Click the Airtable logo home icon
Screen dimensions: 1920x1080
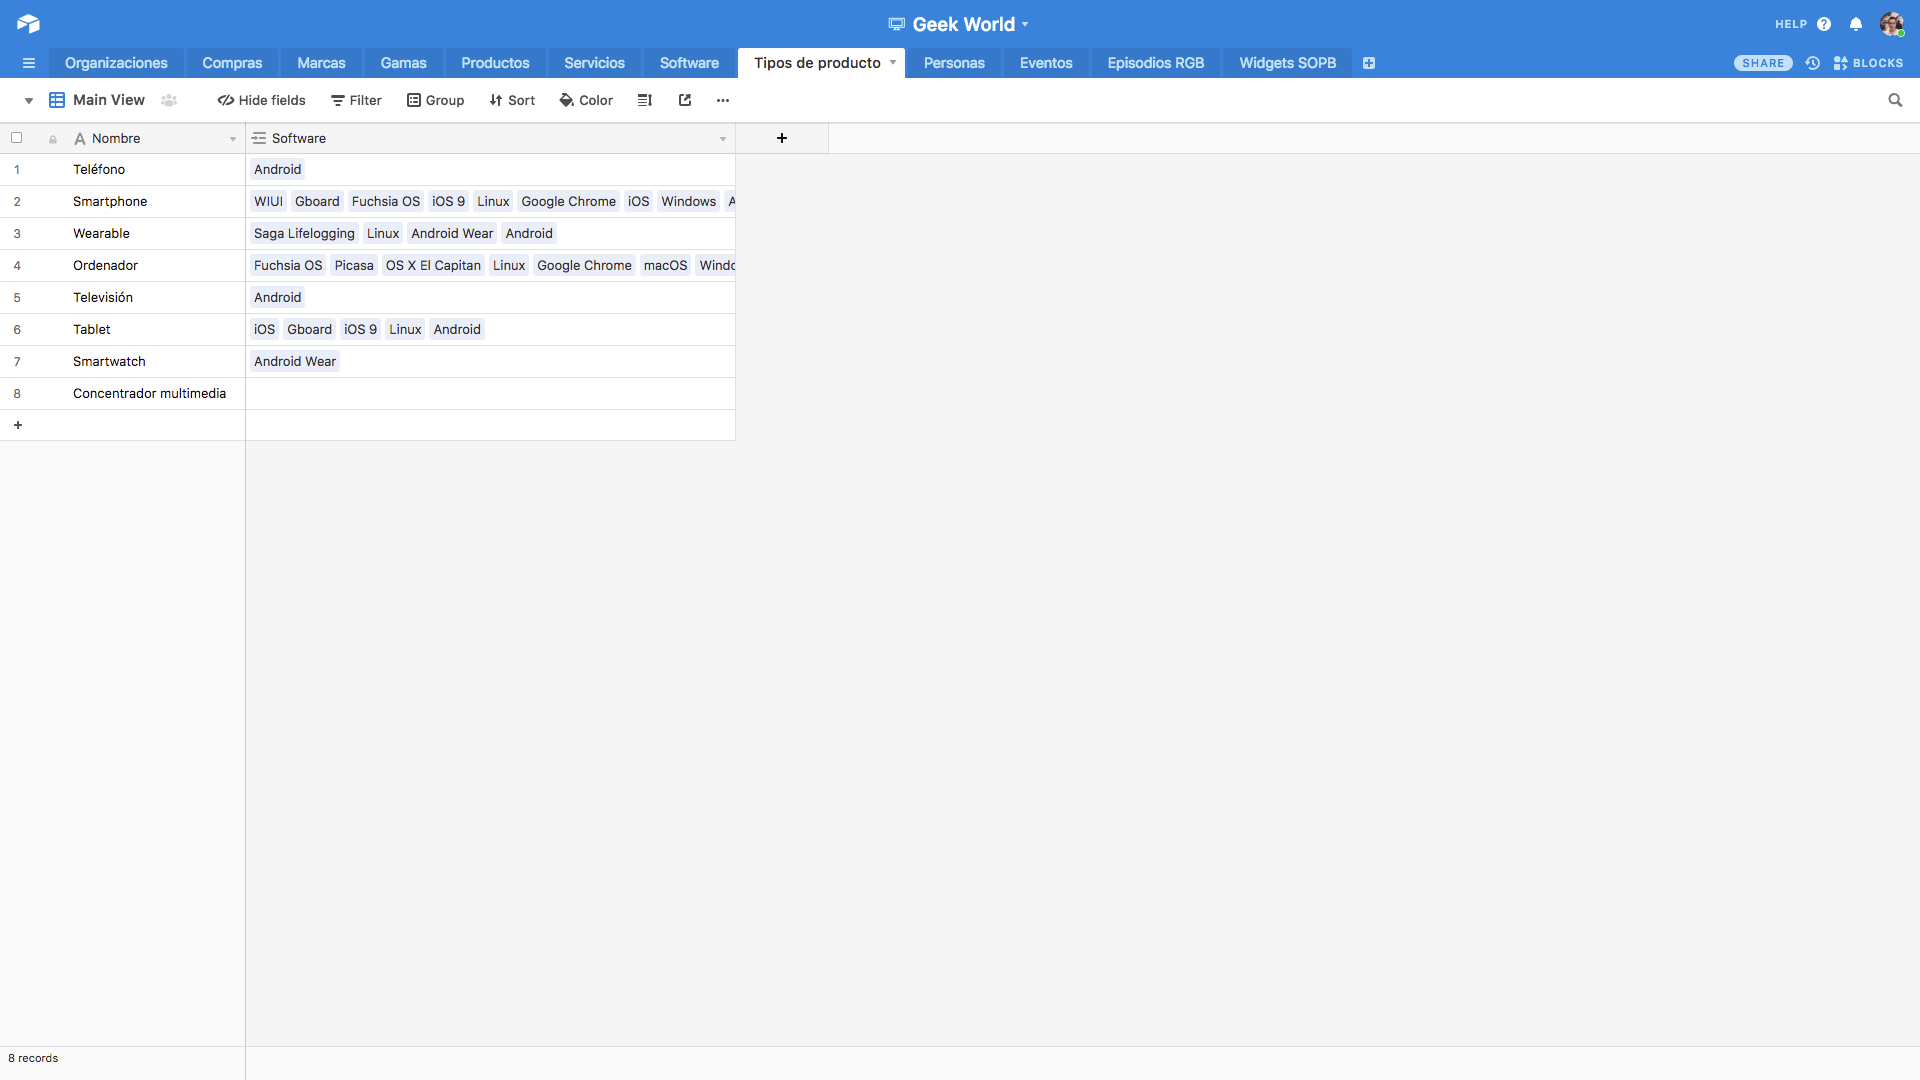click(x=28, y=23)
